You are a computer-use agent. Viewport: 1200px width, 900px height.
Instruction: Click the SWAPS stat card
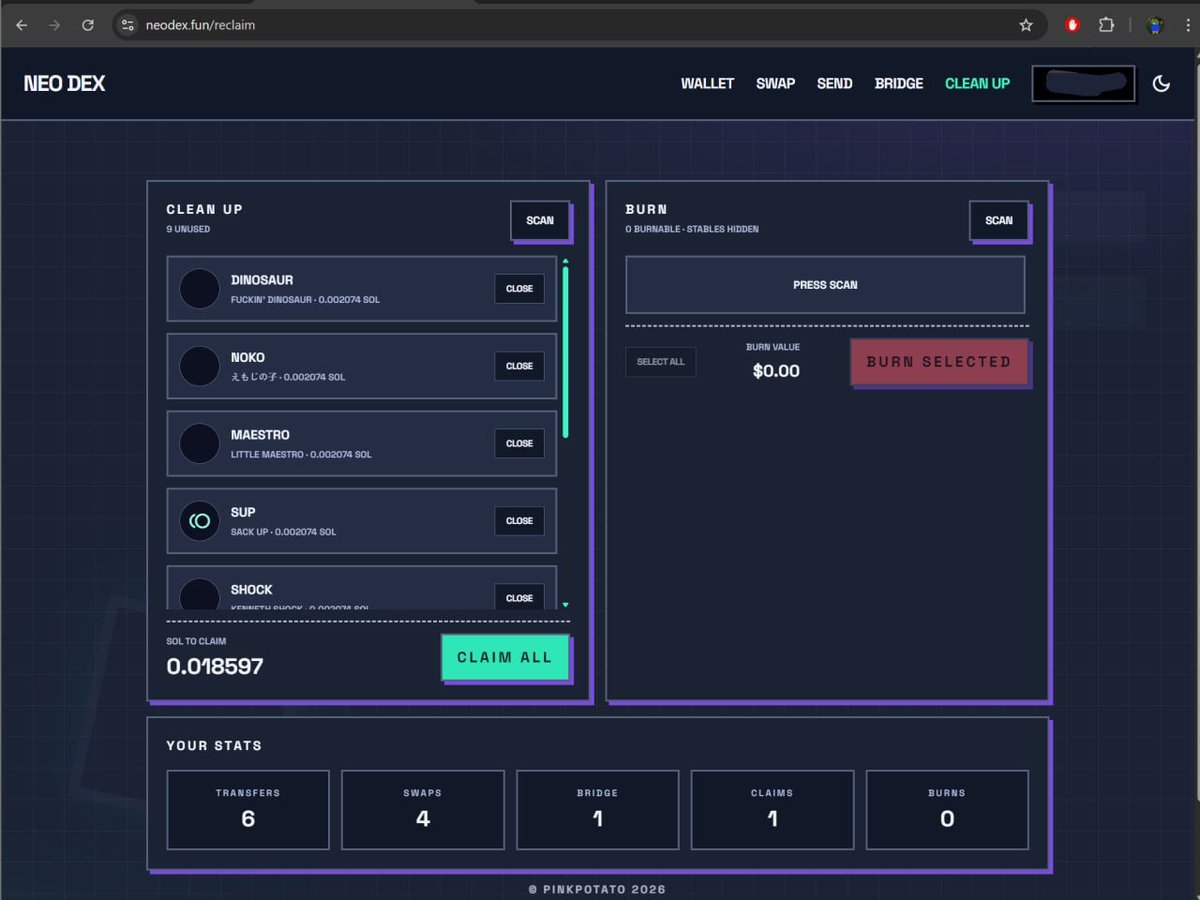pos(423,810)
